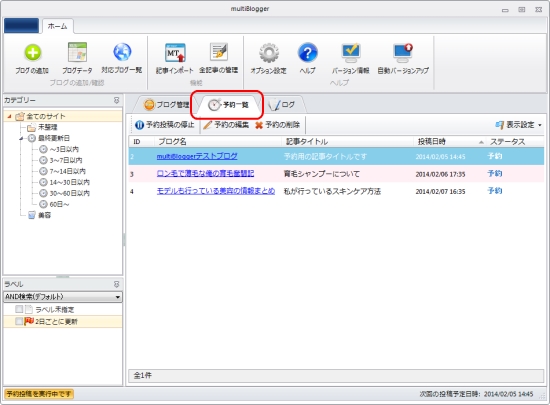
Task: Click the 2014/02/07 16:35 date cell
Action: click(441, 192)
